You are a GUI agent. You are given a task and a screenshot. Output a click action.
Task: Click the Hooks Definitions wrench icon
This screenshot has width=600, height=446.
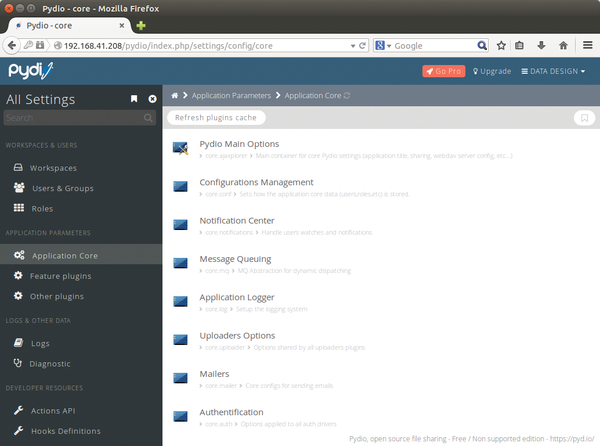pyautogui.click(x=18, y=430)
